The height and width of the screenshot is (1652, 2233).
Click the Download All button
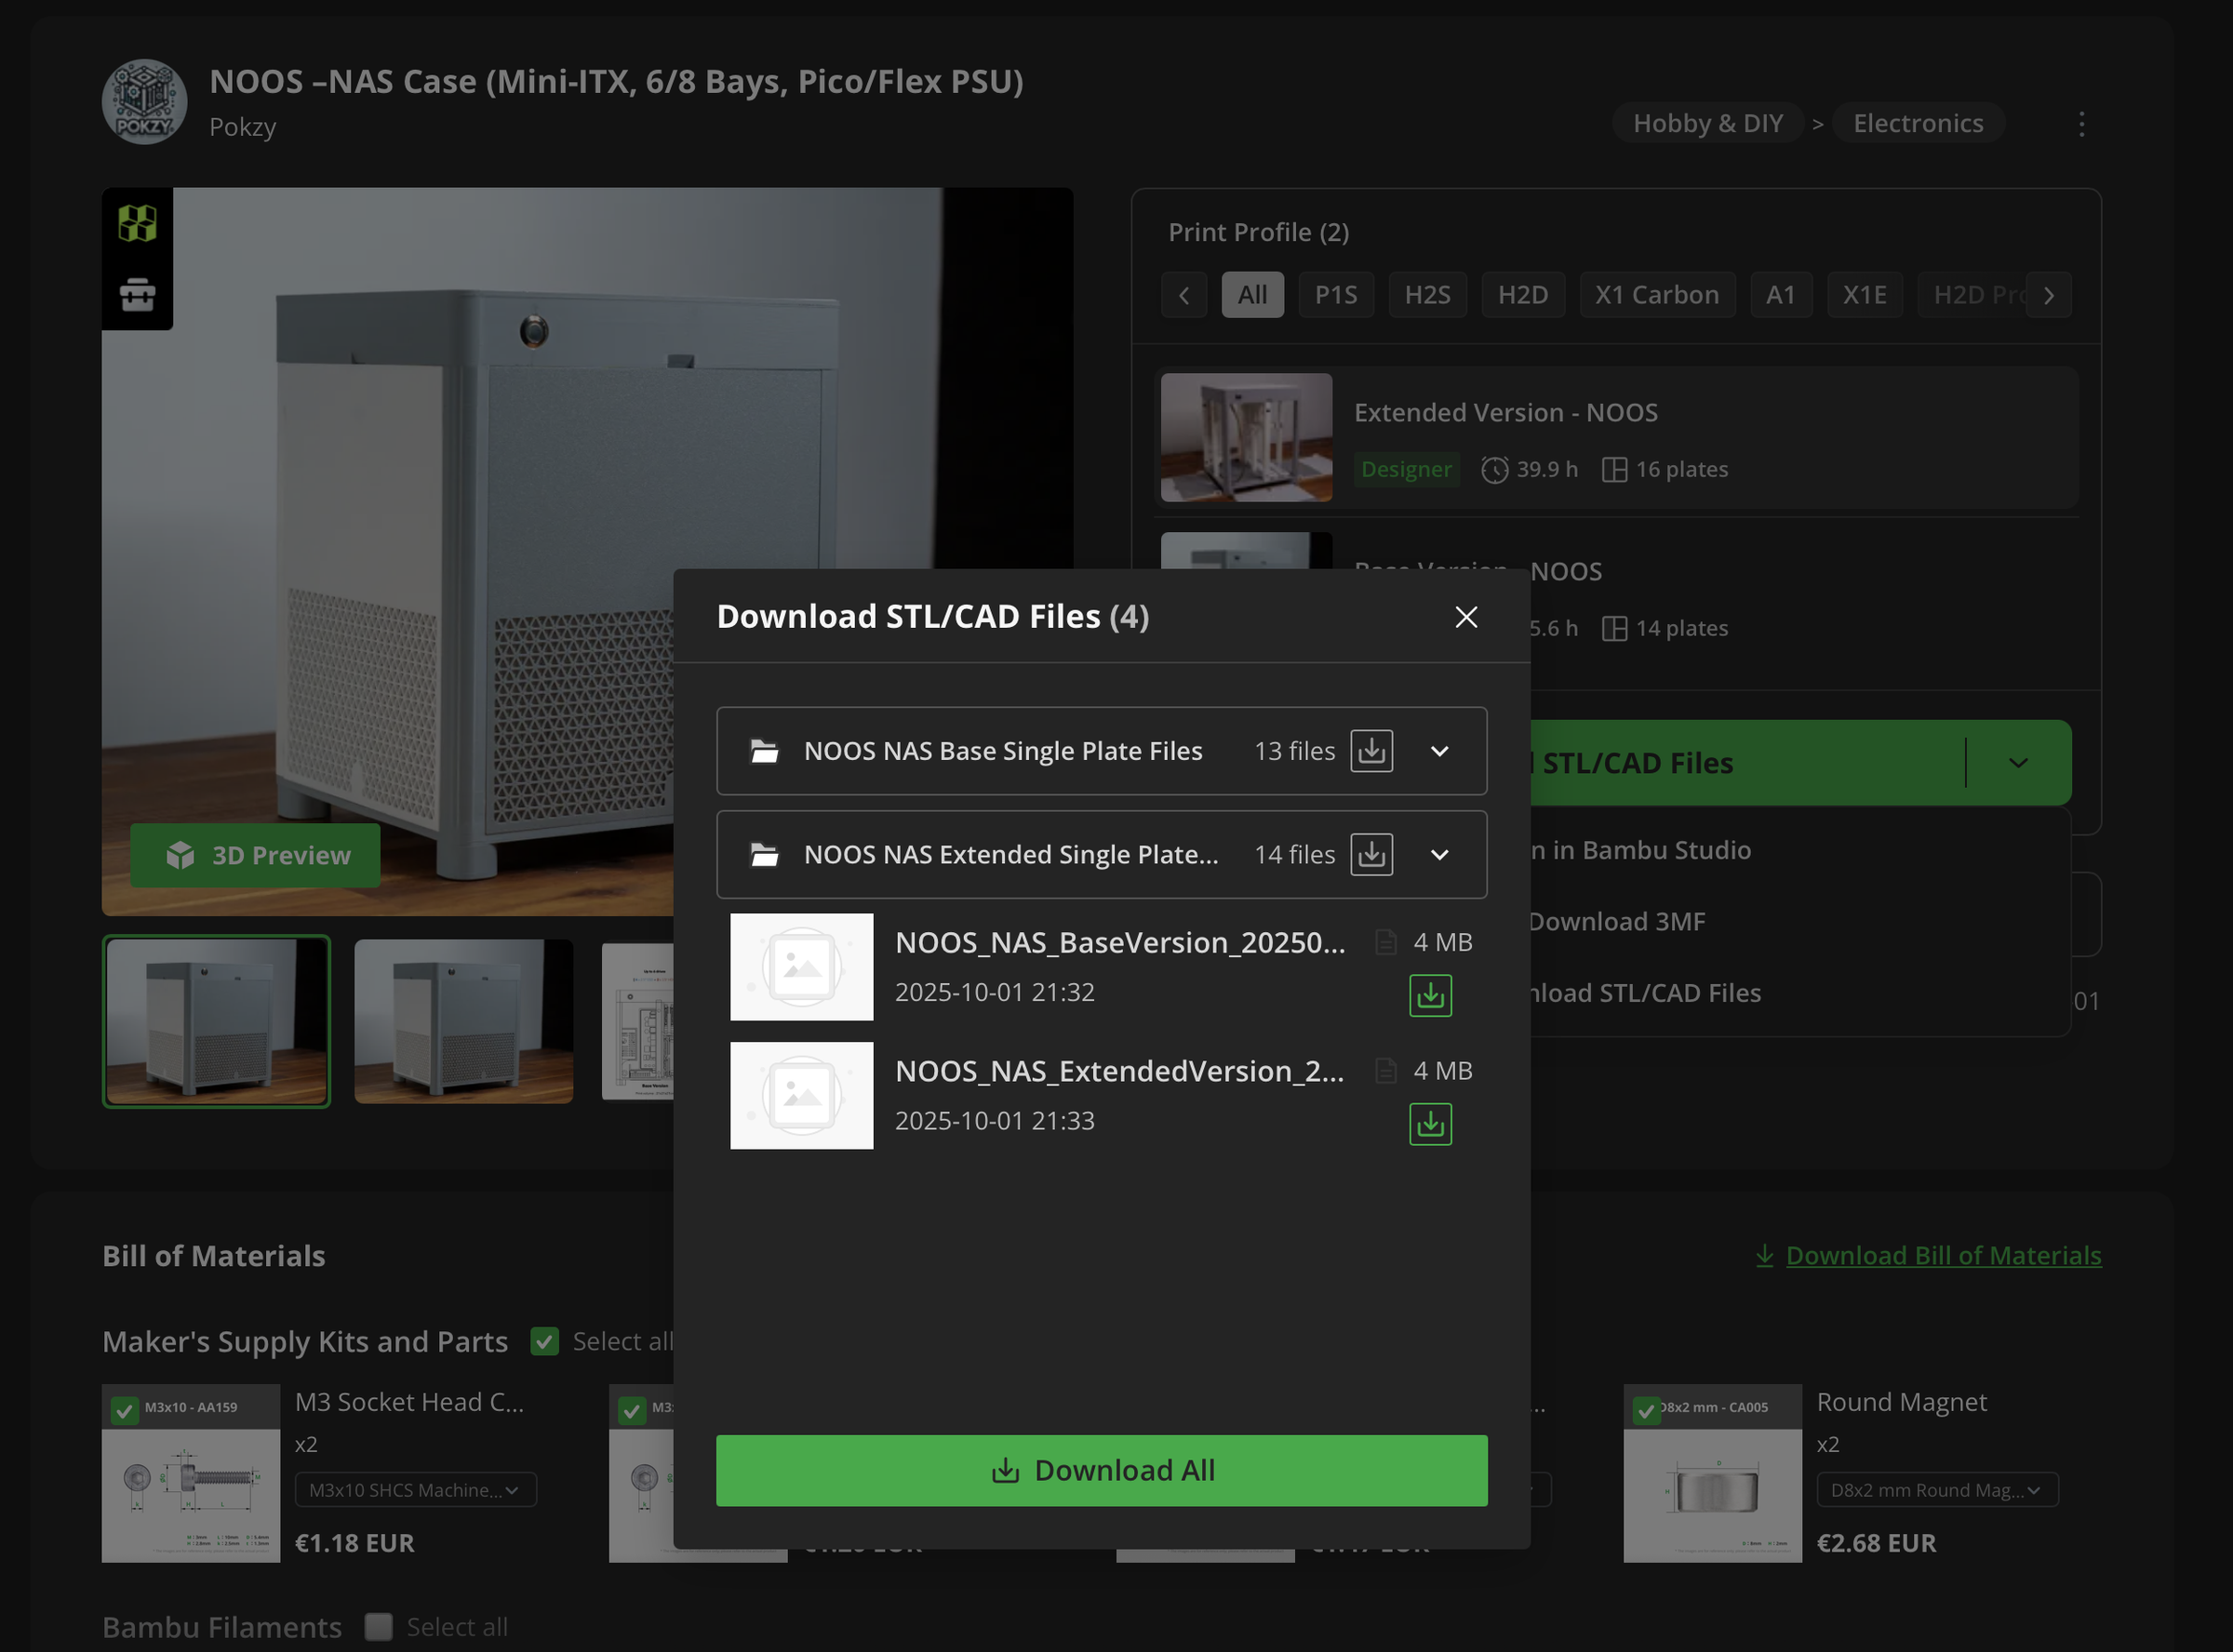pyautogui.click(x=1101, y=1470)
